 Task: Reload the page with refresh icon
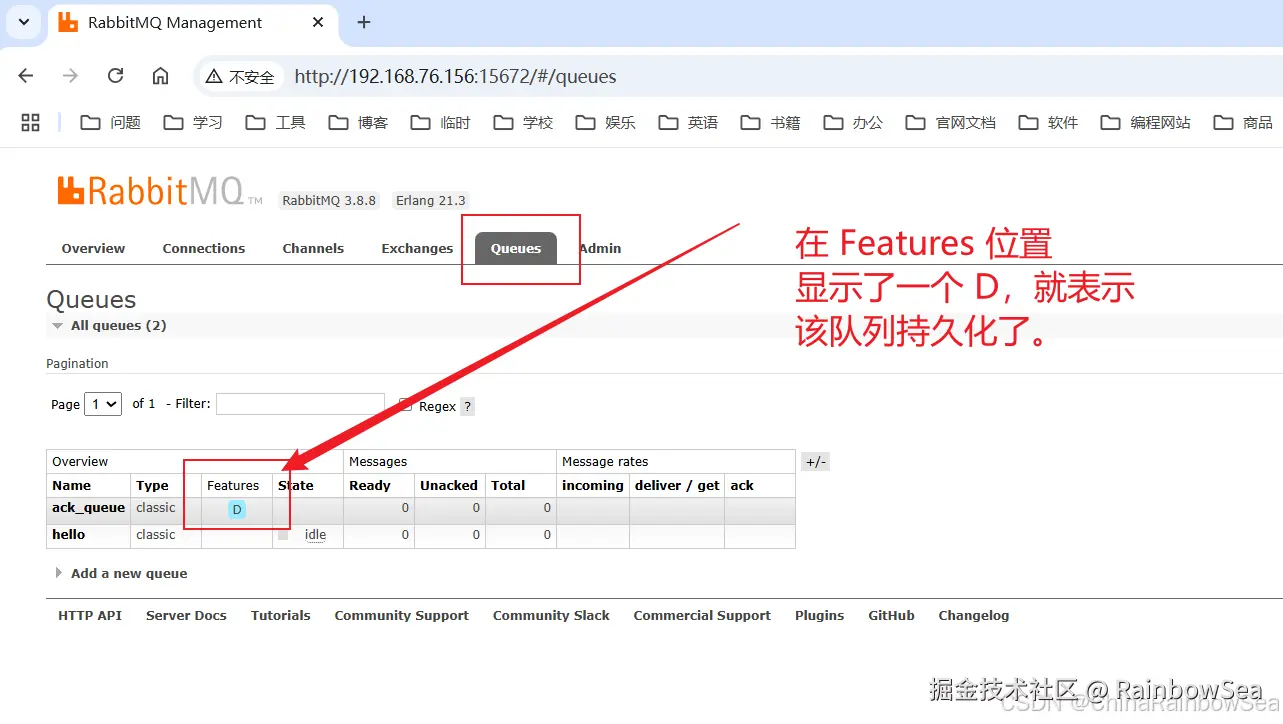click(115, 76)
